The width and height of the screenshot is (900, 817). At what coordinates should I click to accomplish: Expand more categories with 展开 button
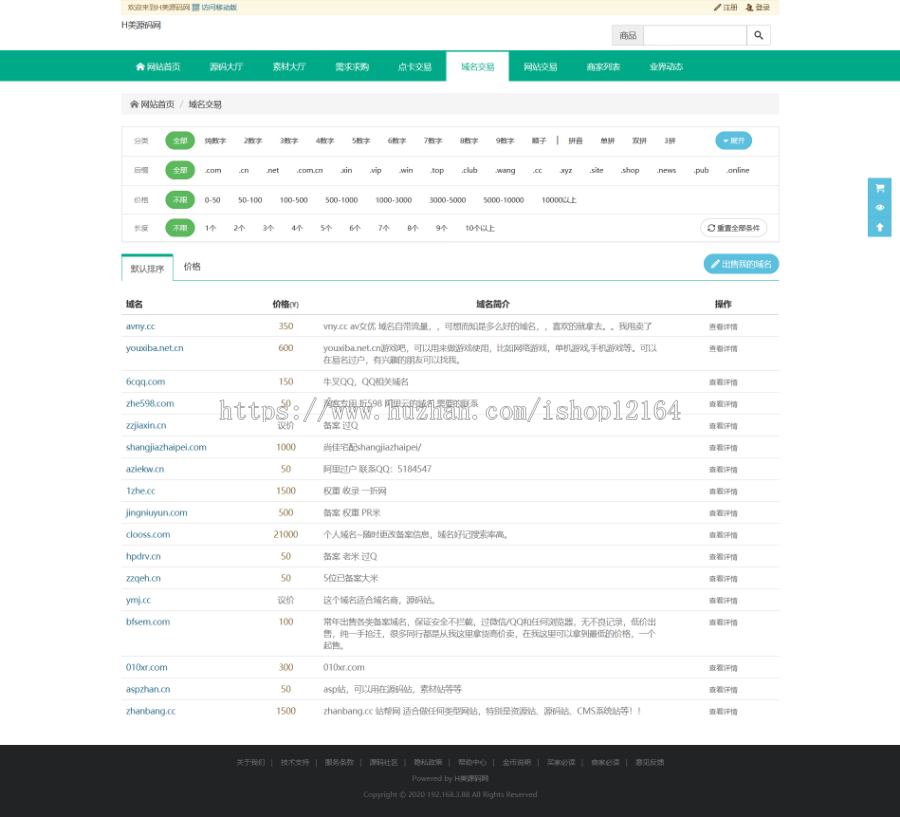tap(734, 141)
